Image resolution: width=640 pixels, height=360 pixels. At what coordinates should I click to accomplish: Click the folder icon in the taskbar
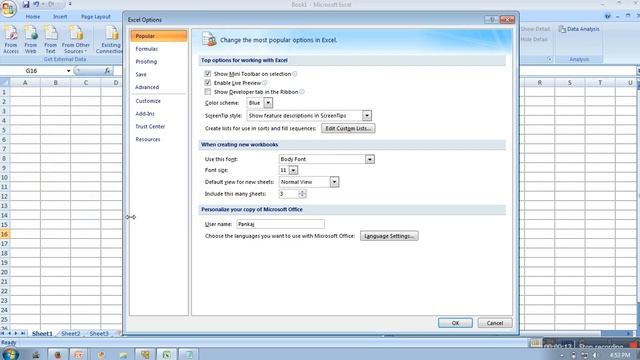click(123, 354)
